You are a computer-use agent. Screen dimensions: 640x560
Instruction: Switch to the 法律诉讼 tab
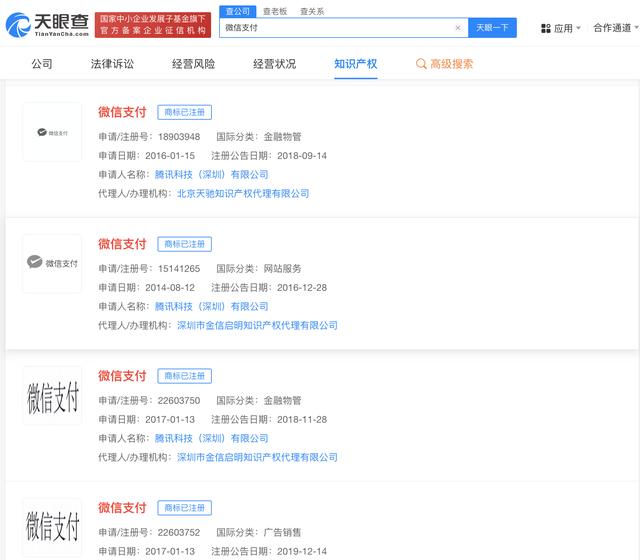coord(112,64)
